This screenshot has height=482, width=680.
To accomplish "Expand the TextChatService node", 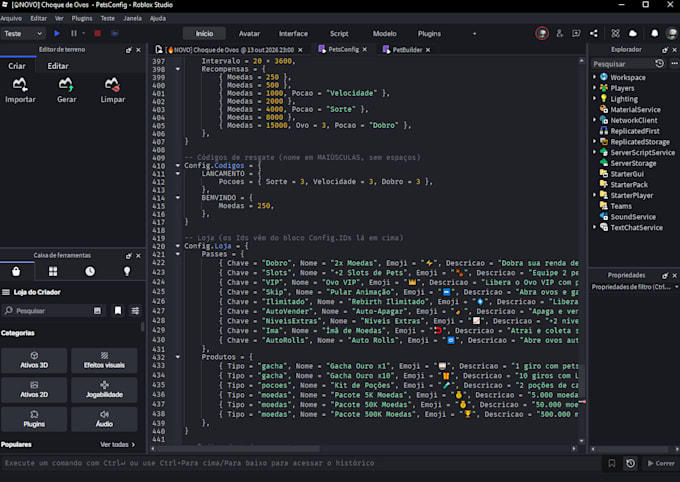I will coord(595,227).
